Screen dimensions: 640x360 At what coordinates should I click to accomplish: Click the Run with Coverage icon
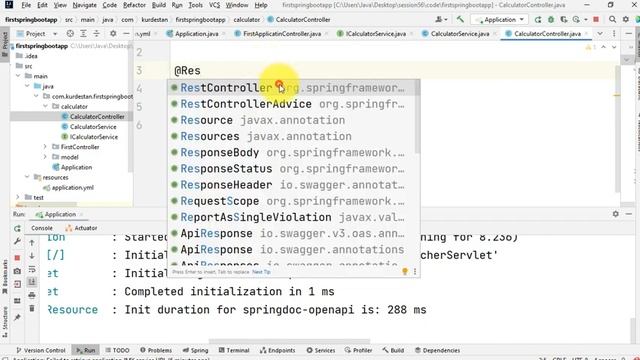click(564, 19)
